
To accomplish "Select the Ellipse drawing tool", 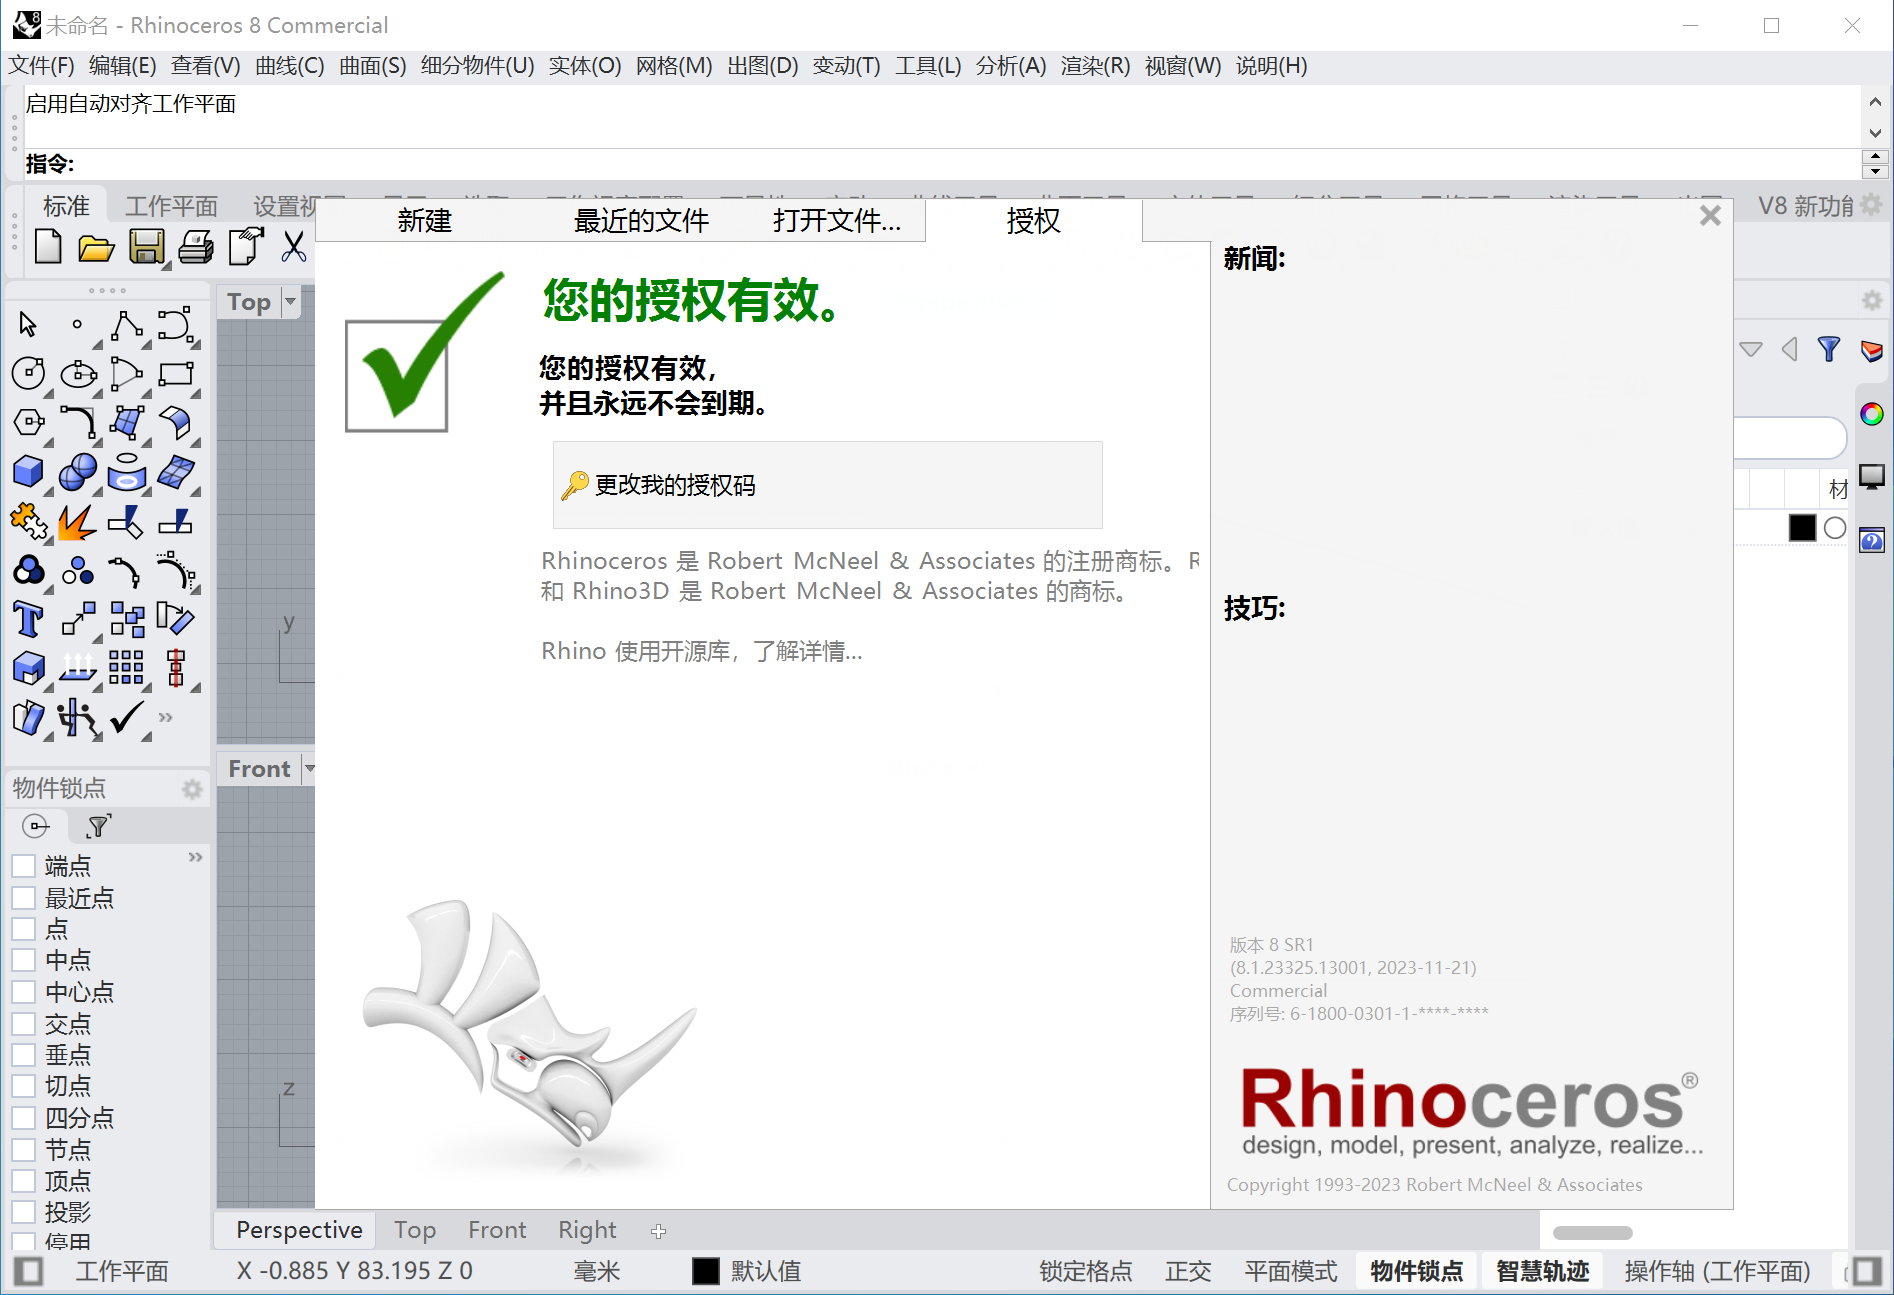I will point(78,373).
